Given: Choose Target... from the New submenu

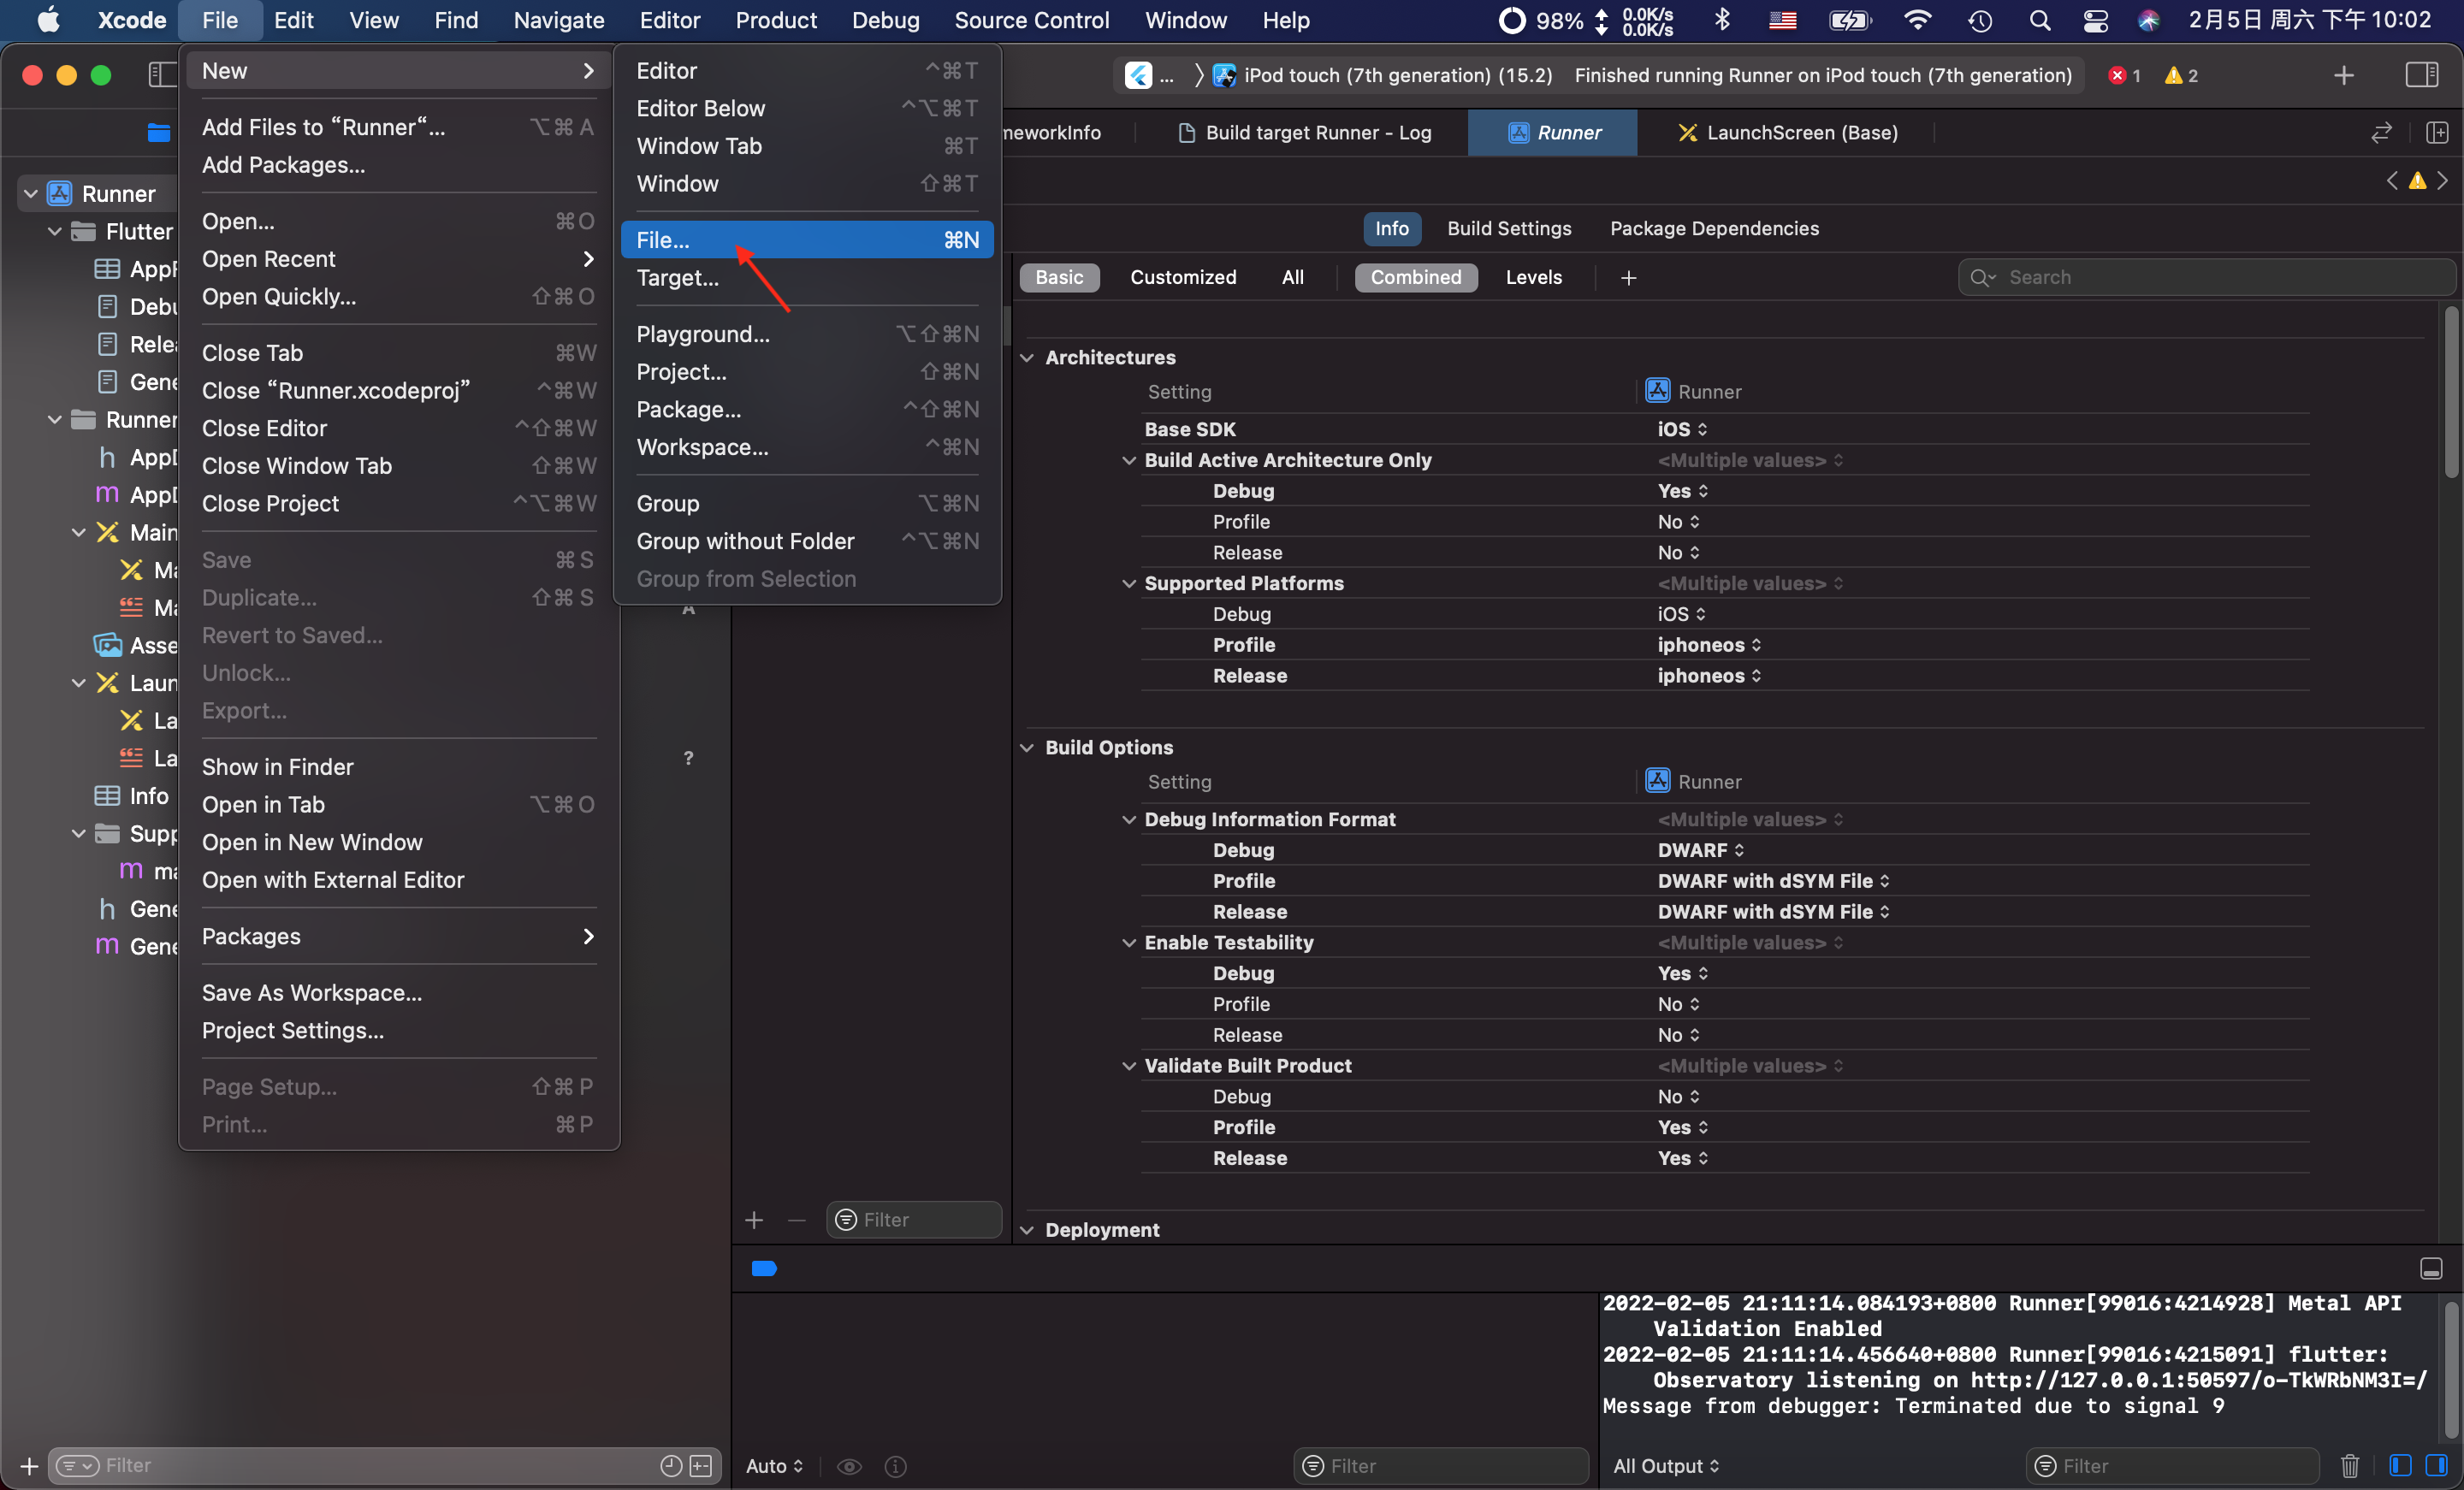Looking at the screenshot, I should [806, 277].
